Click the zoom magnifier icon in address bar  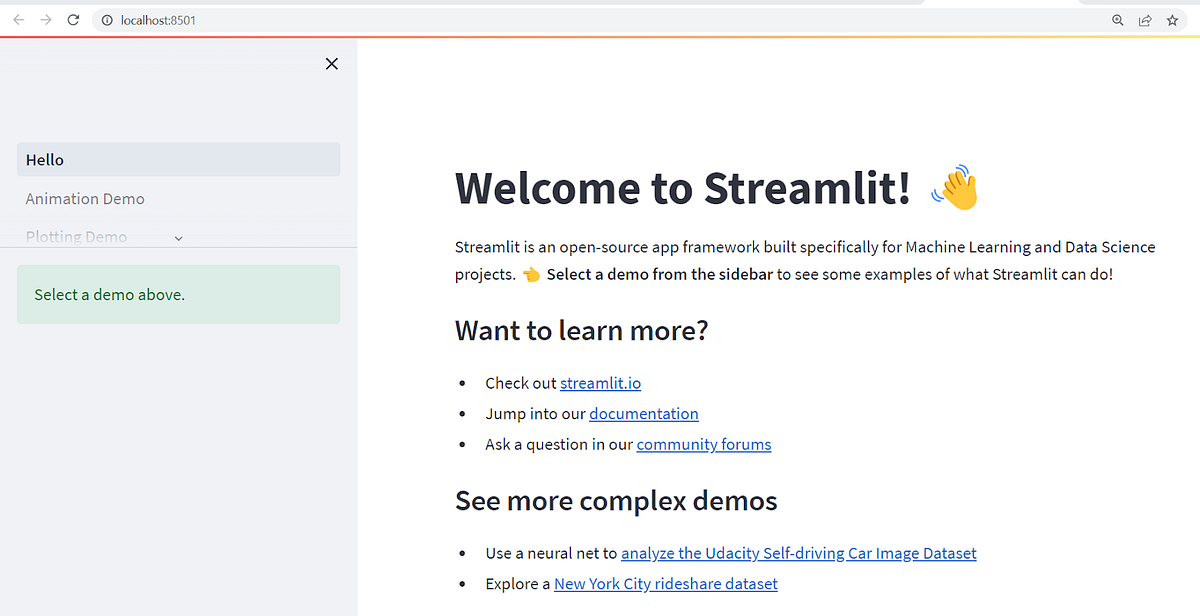point(1117,19)
